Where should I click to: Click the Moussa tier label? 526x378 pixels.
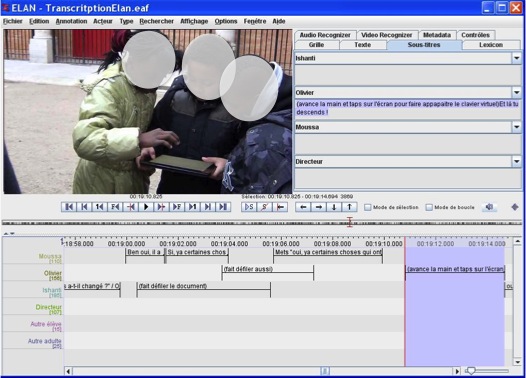click(x=50, y=257)
